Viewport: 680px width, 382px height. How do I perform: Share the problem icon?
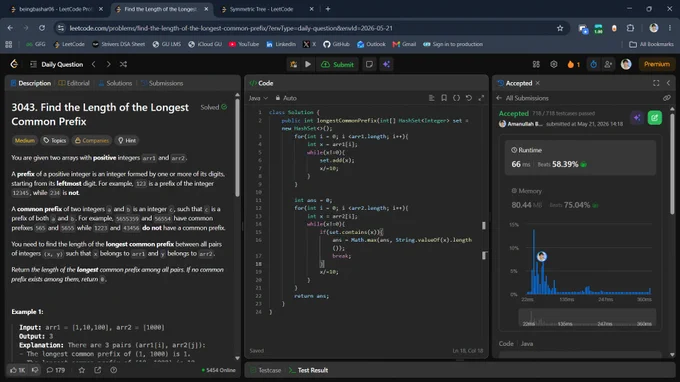pos(98,370)
